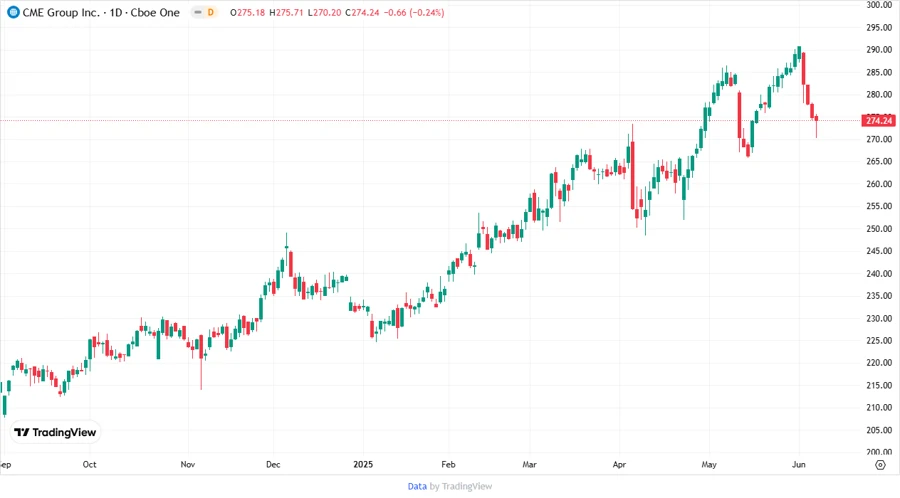Click the Jun label on the time axis
This screenshot has height=498, width=900.
click(x=798, y=464)
